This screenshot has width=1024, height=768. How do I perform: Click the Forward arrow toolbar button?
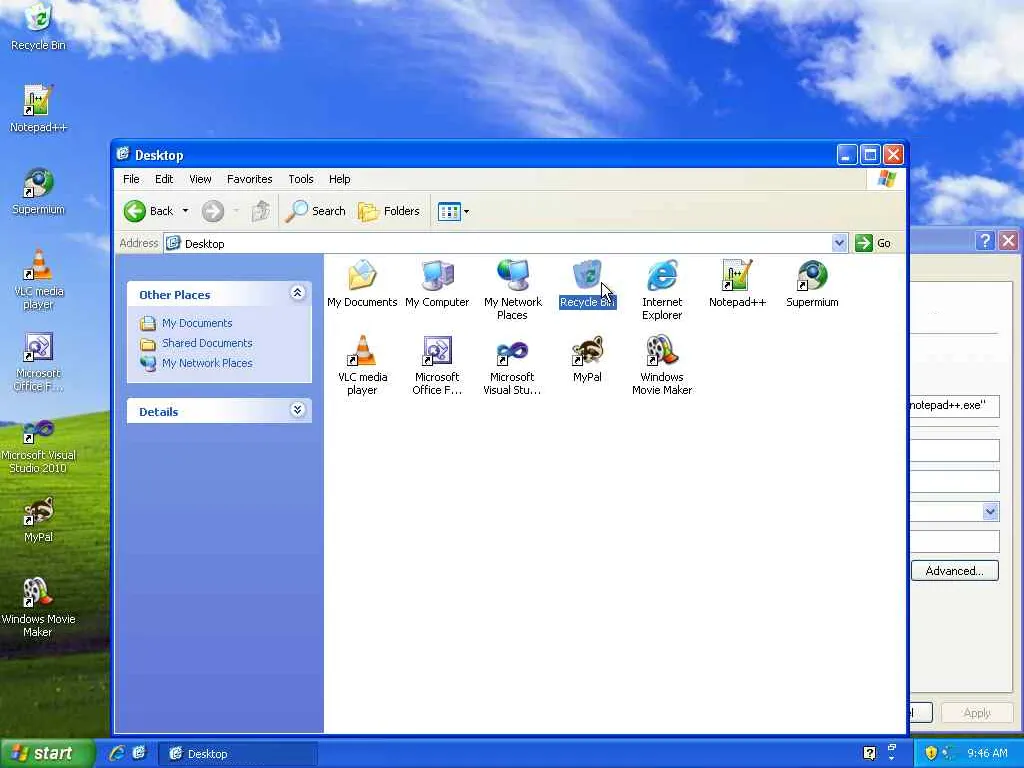click(212, 211)
